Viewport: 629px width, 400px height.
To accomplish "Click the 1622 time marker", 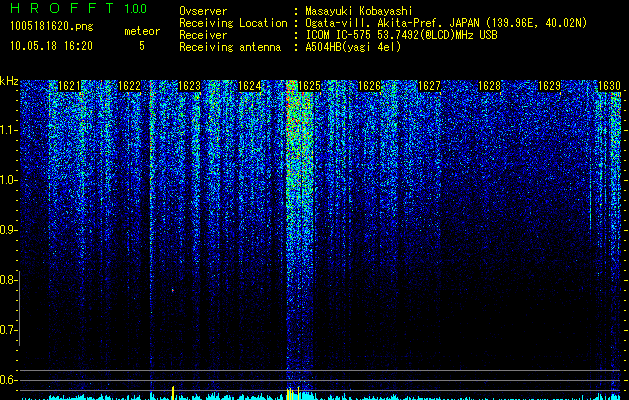I will coord(129,86).
